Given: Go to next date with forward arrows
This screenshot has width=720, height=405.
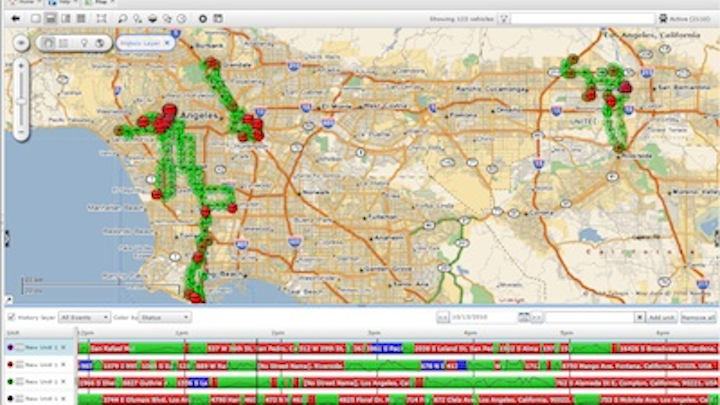Looking at the screenshot, I should (537, 317).
